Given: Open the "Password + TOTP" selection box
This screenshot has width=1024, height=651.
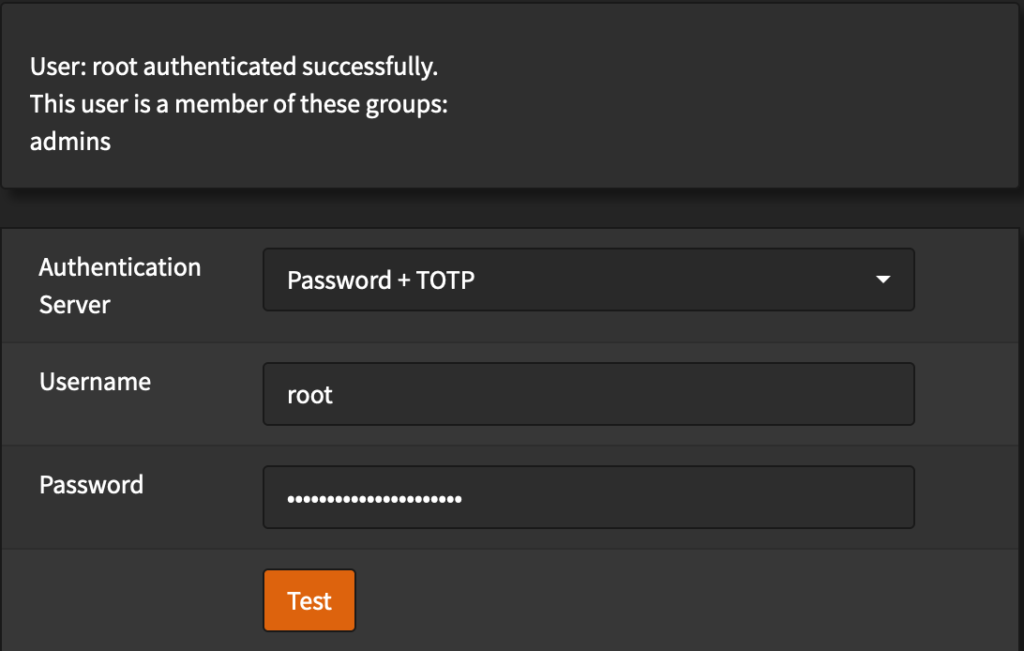Looking at the screenshot, I should click(x=588, y=280).
